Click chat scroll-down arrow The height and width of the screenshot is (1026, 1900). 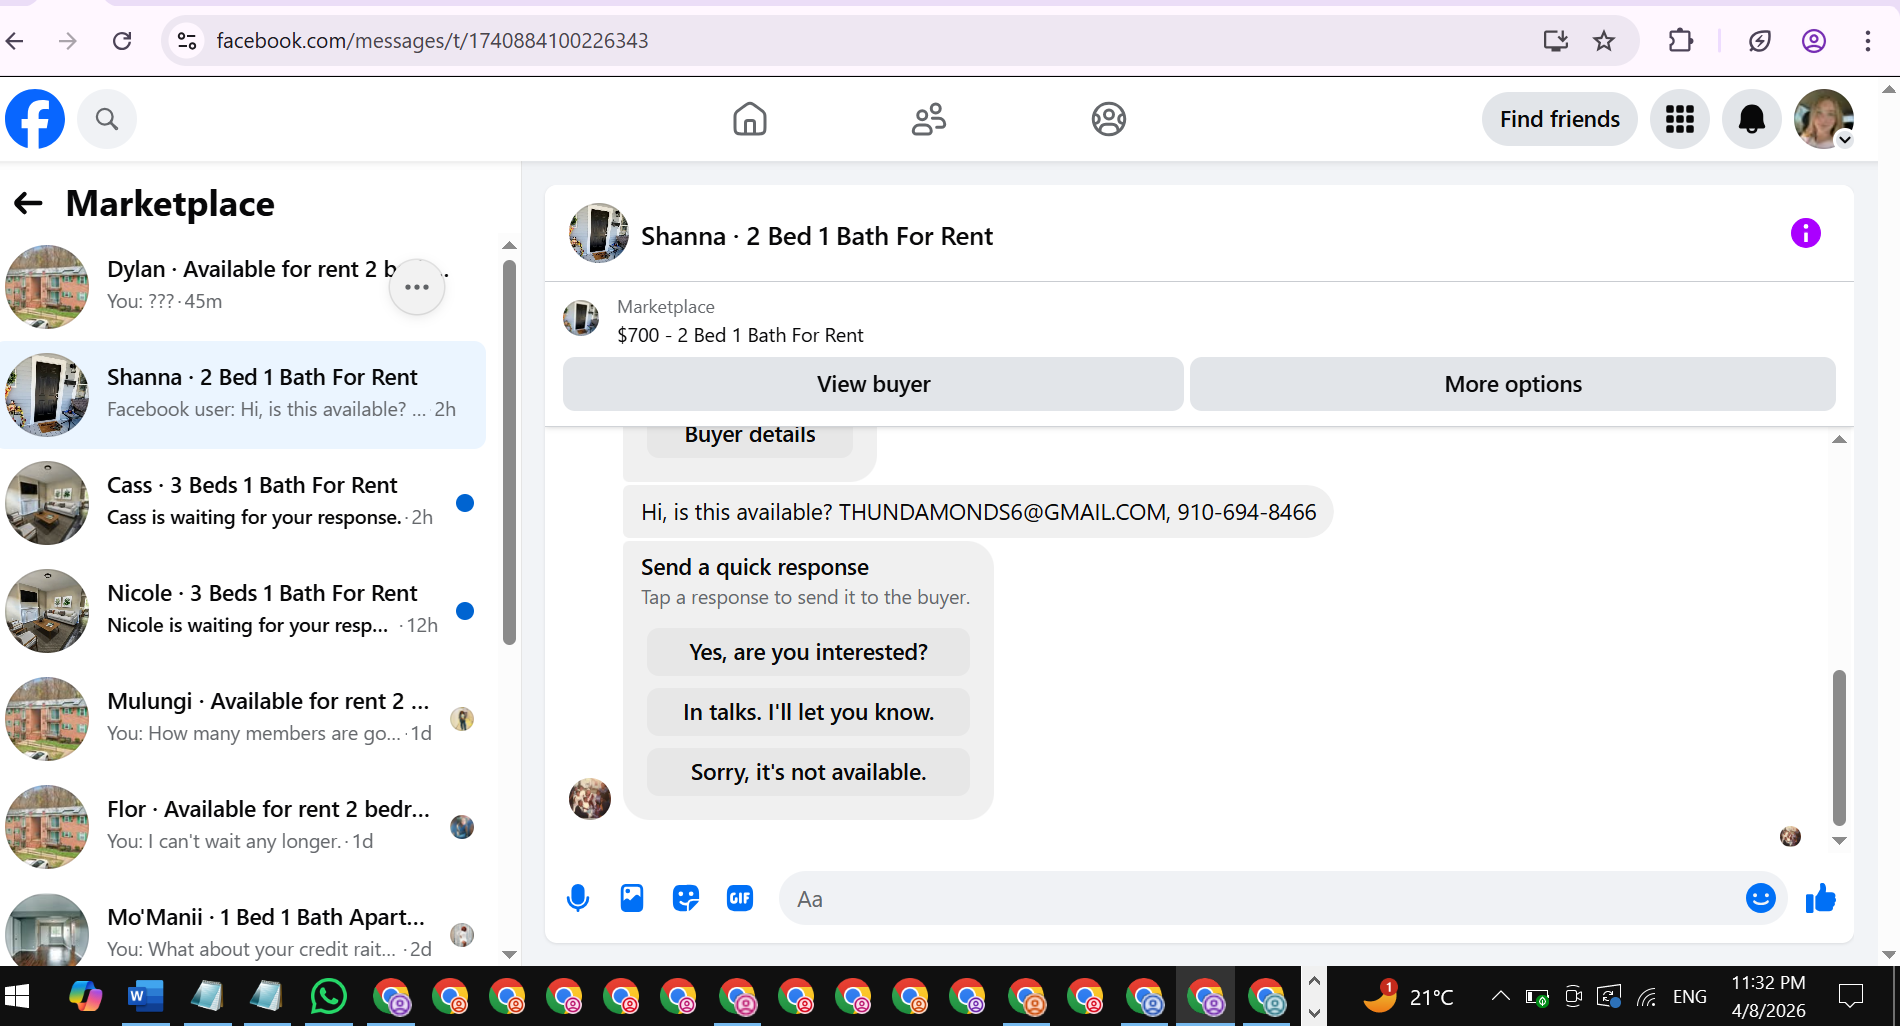pos(1839,841)
